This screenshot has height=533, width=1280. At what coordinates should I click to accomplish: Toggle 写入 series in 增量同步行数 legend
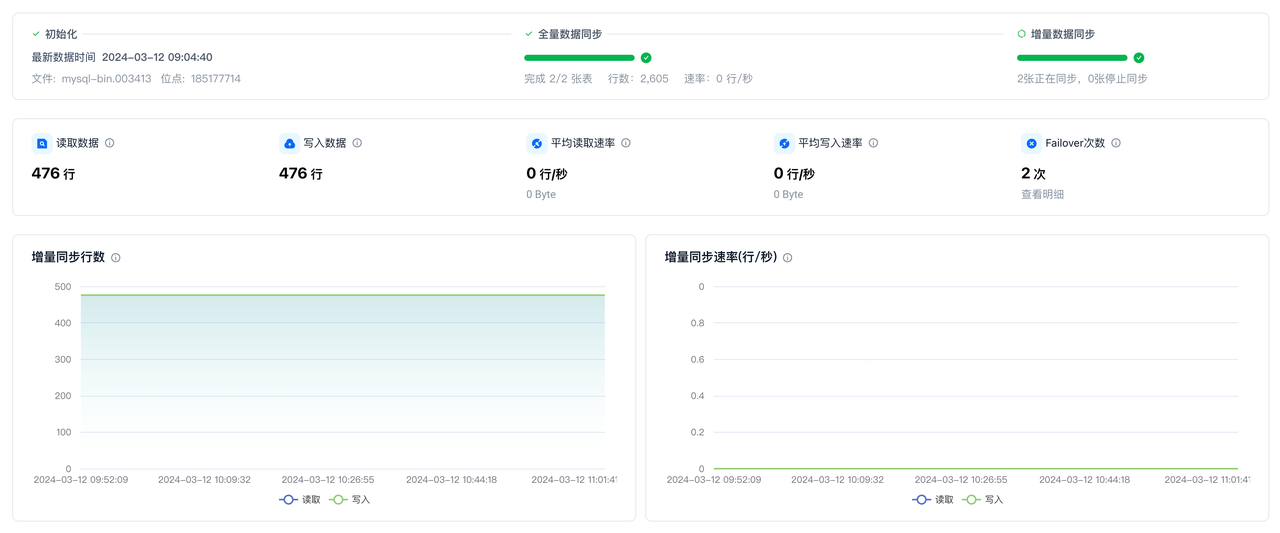(x=350, y=499)
